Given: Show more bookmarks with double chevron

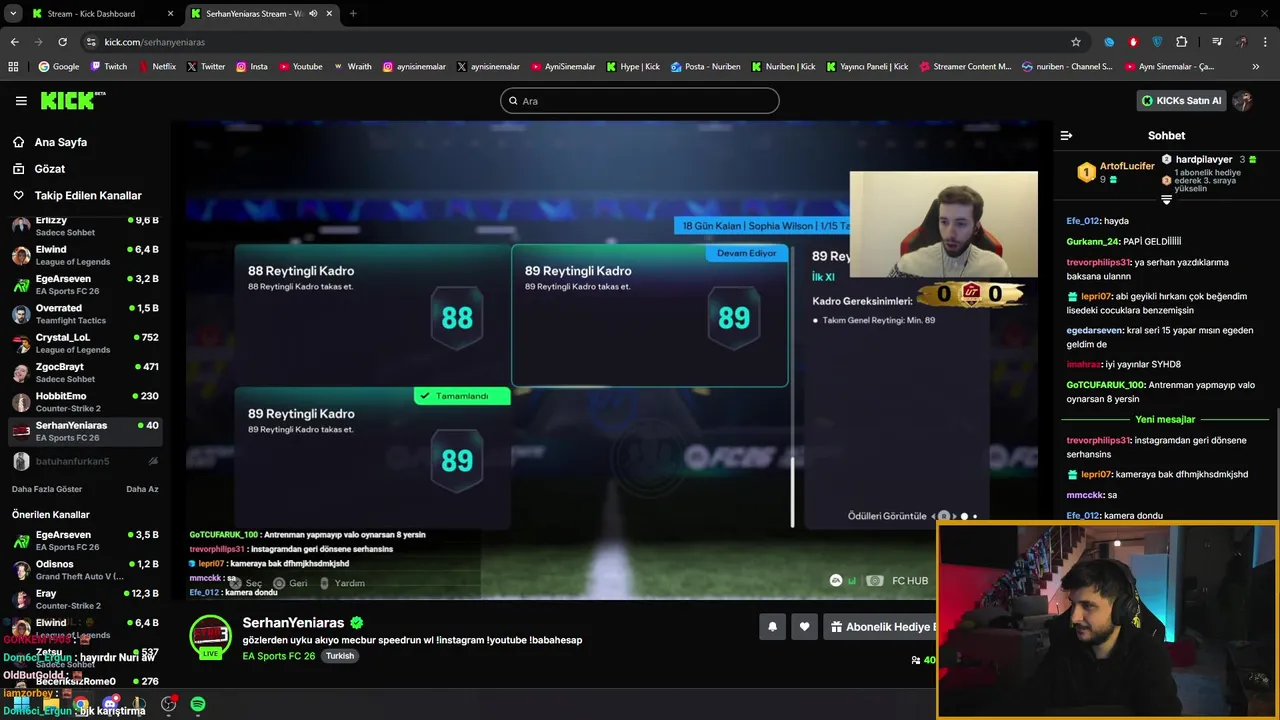Looking at the screenshot, I should pyautogui.click(x=1256, y=67).
